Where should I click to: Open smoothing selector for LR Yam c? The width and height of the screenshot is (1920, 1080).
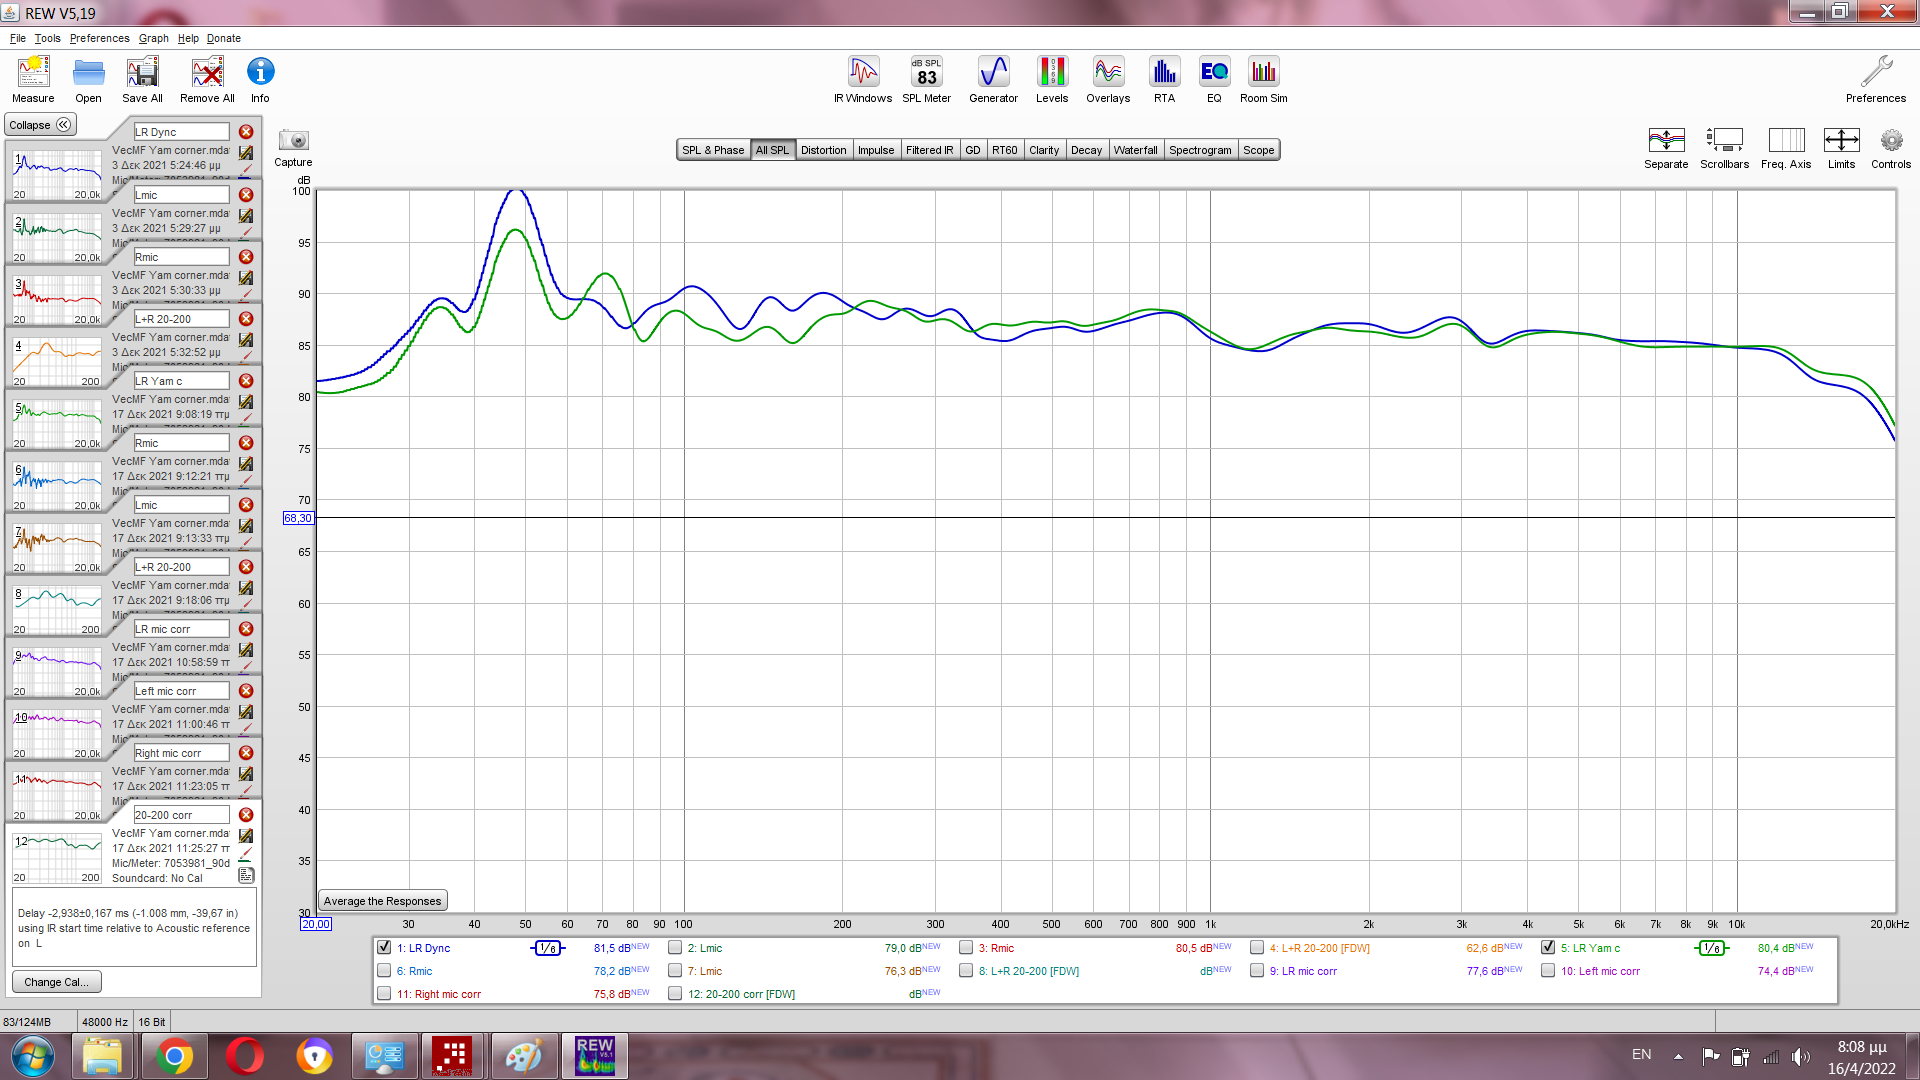pyautogui.click(x=1711, y=948)
